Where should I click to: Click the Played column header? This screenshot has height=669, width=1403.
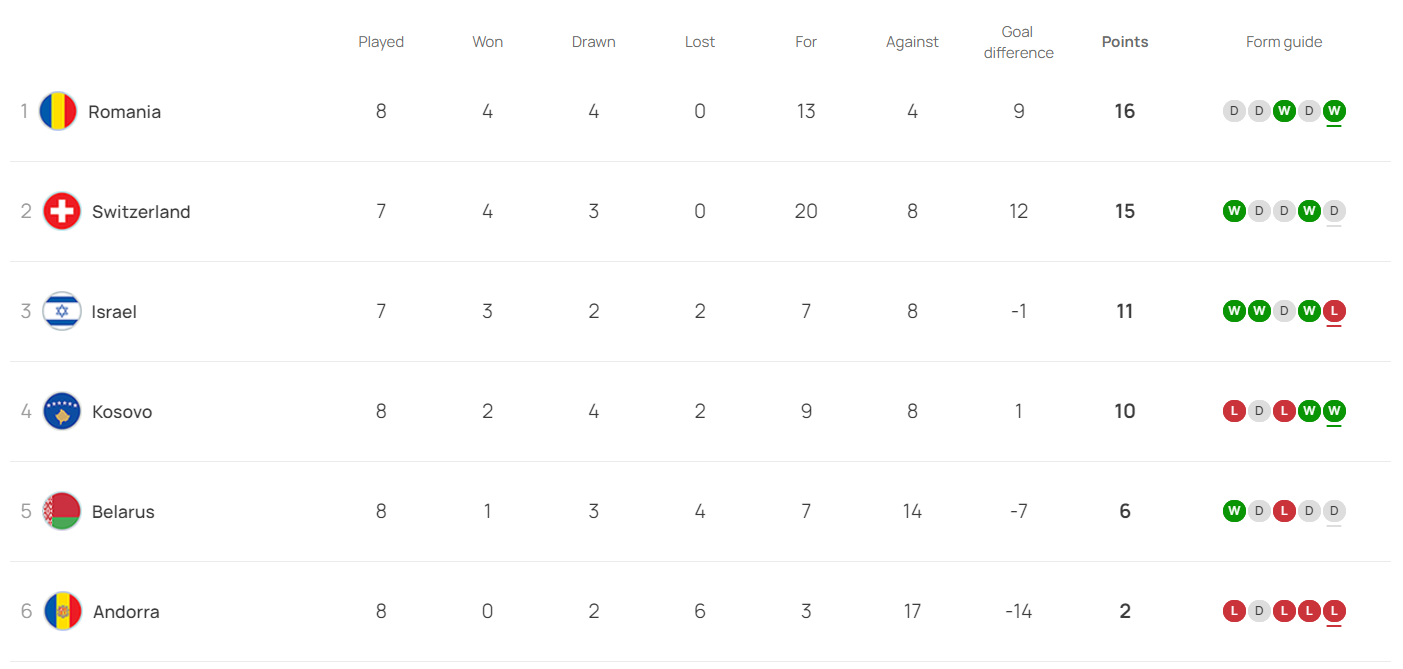[381, 42]
